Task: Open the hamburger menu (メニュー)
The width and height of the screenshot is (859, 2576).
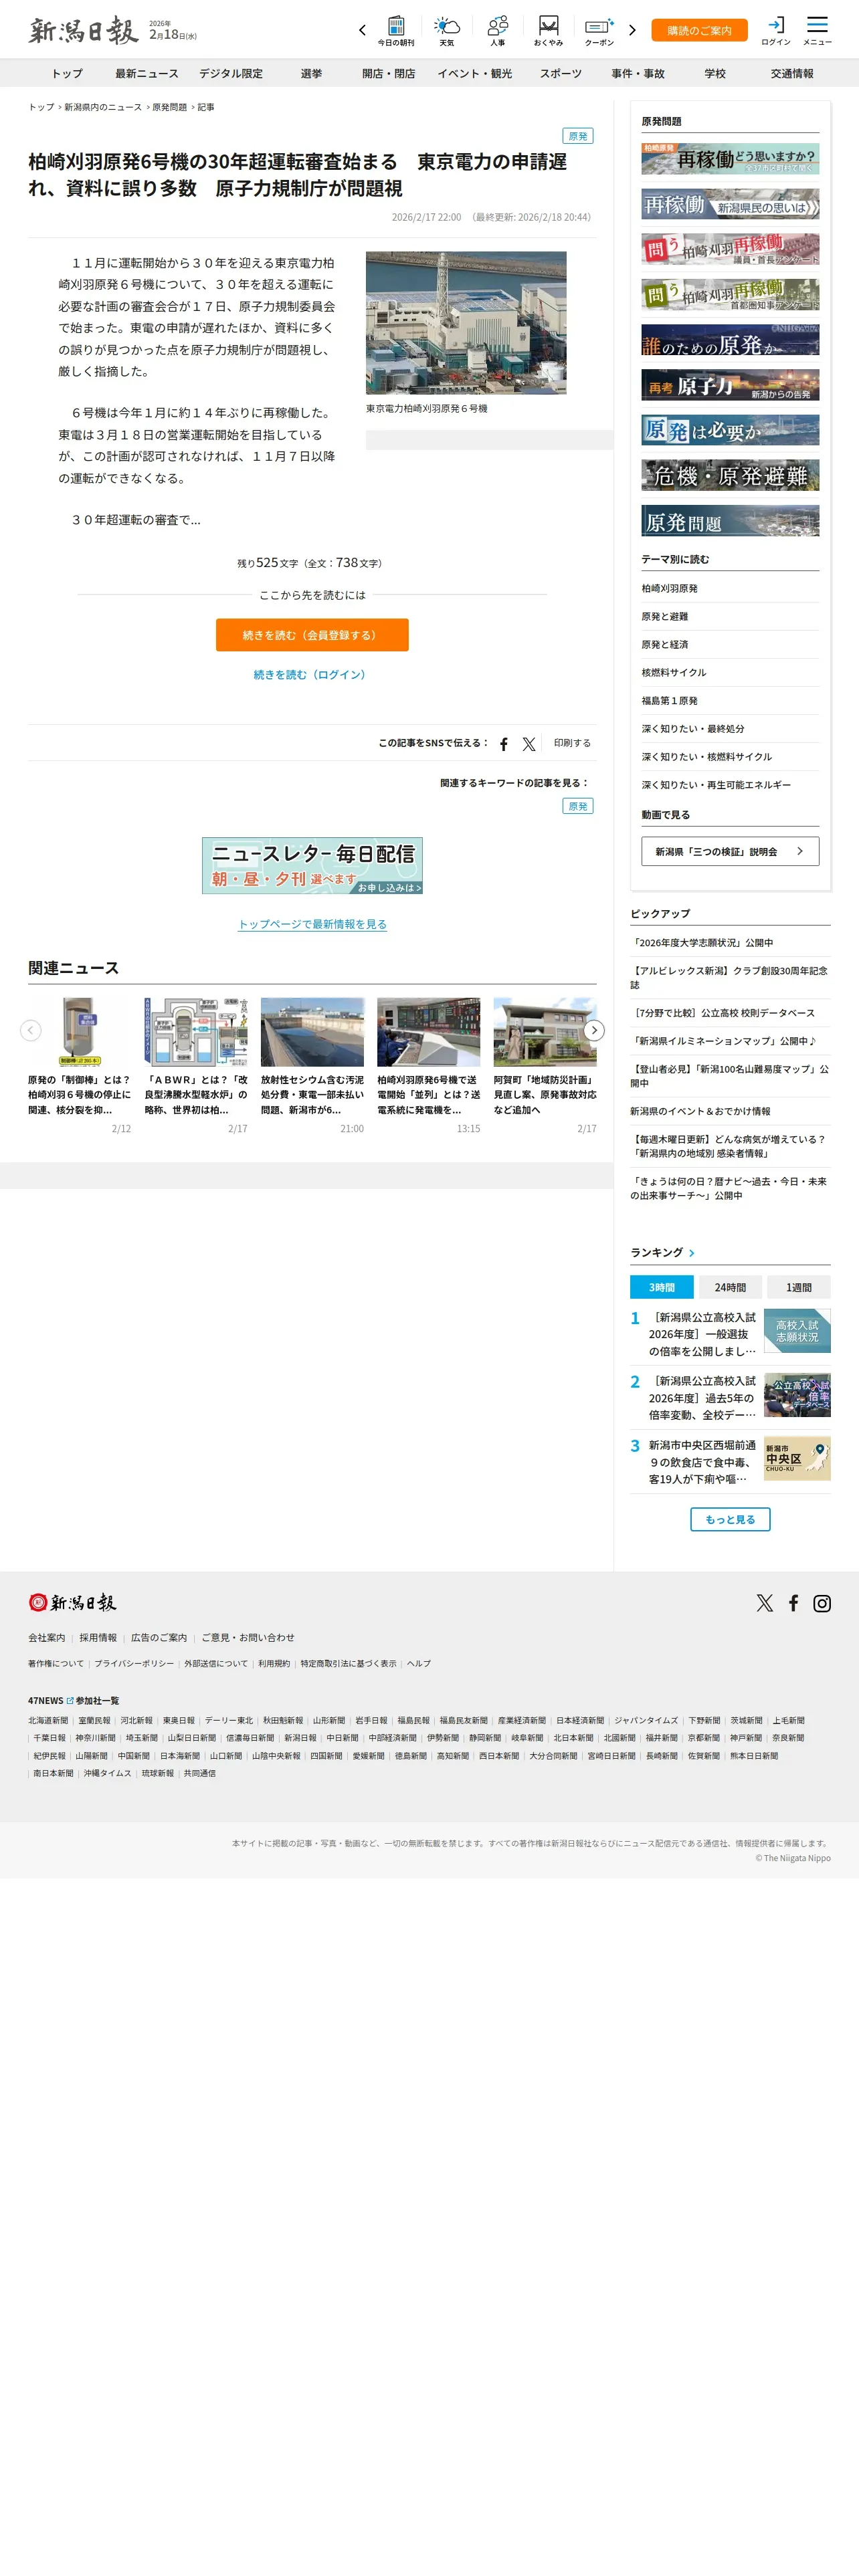Action: click(x=817, y=30)
